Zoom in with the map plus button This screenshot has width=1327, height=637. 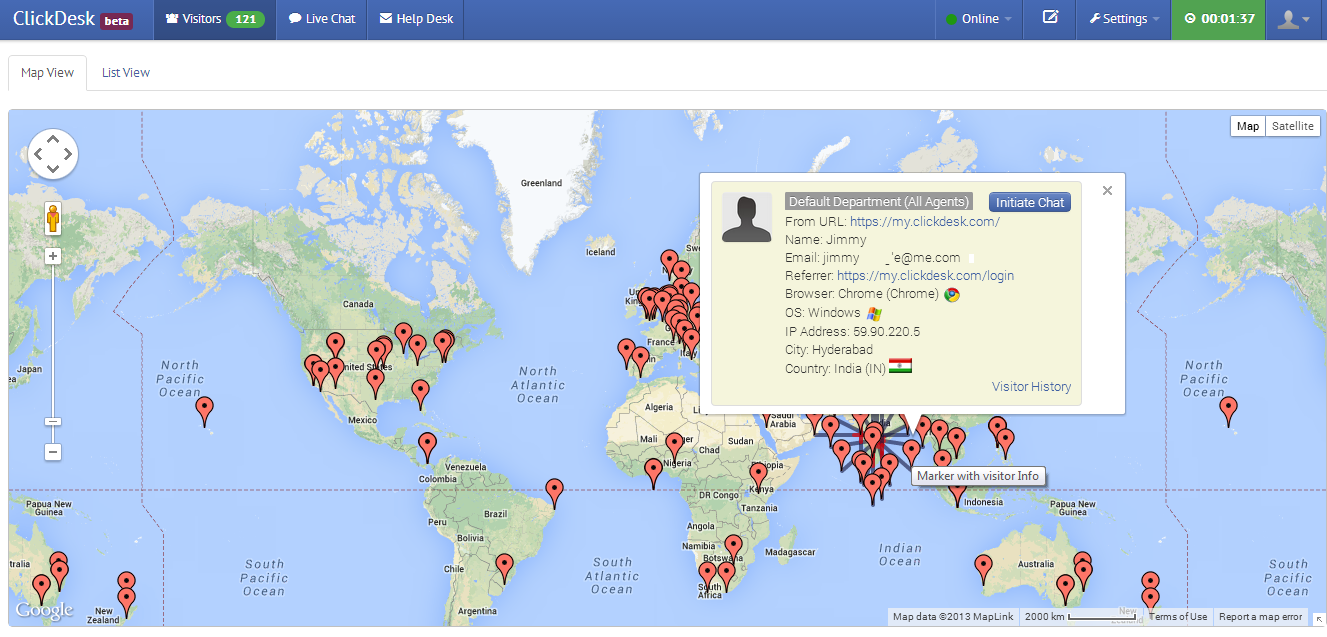[x=53, y=256]
